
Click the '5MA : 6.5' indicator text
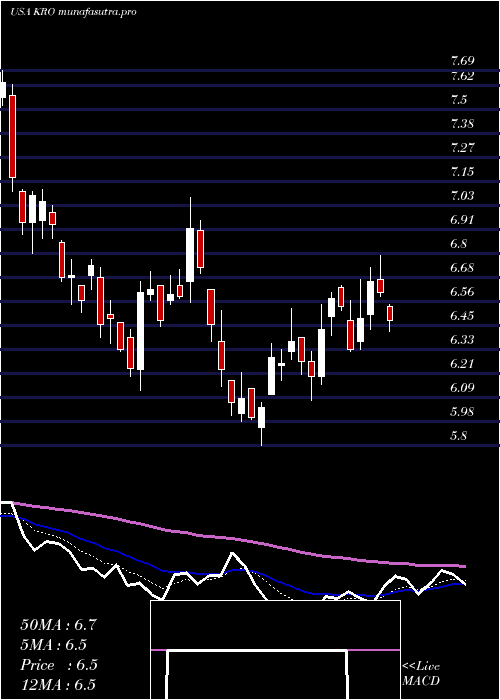54,645
